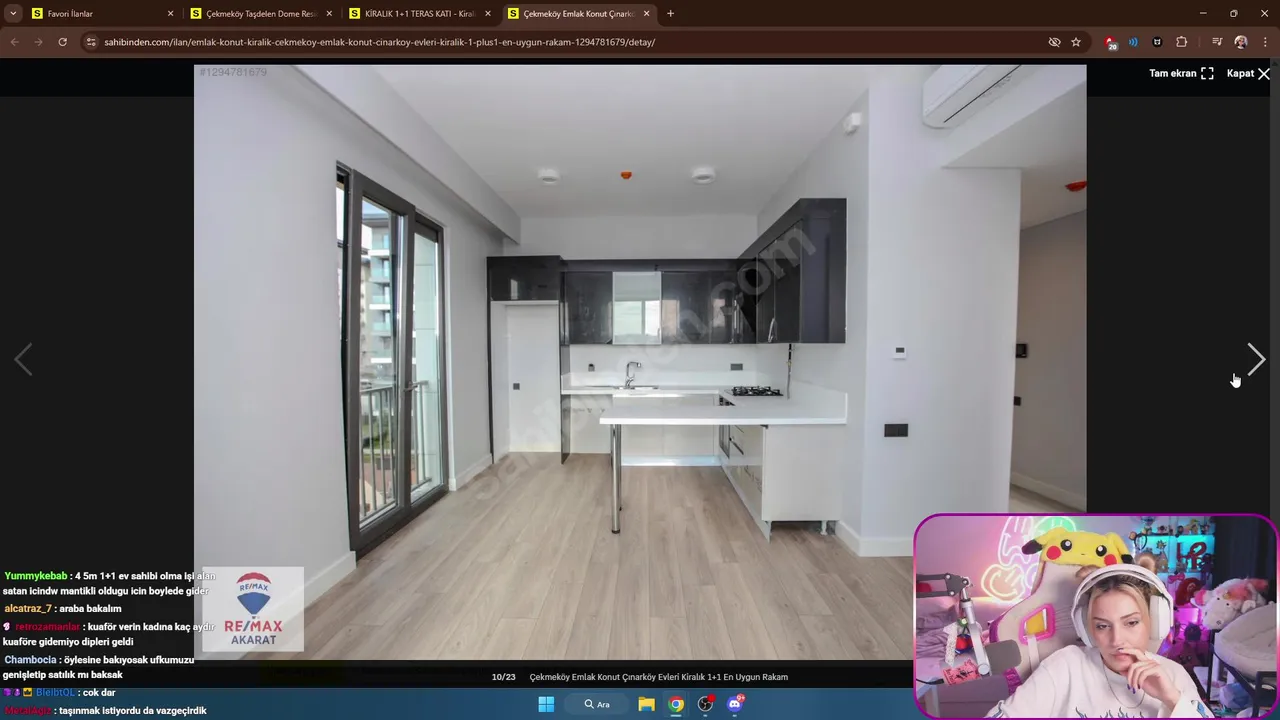1280x720 pixels.
Task: Open the blue sound-wave extension icon
Action: tap(1133, 42)
